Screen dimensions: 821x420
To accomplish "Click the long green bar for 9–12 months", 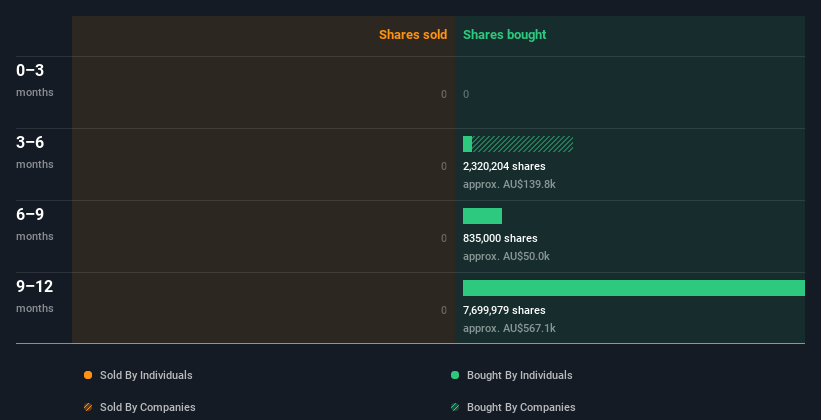I will click(x=634, y=288).
